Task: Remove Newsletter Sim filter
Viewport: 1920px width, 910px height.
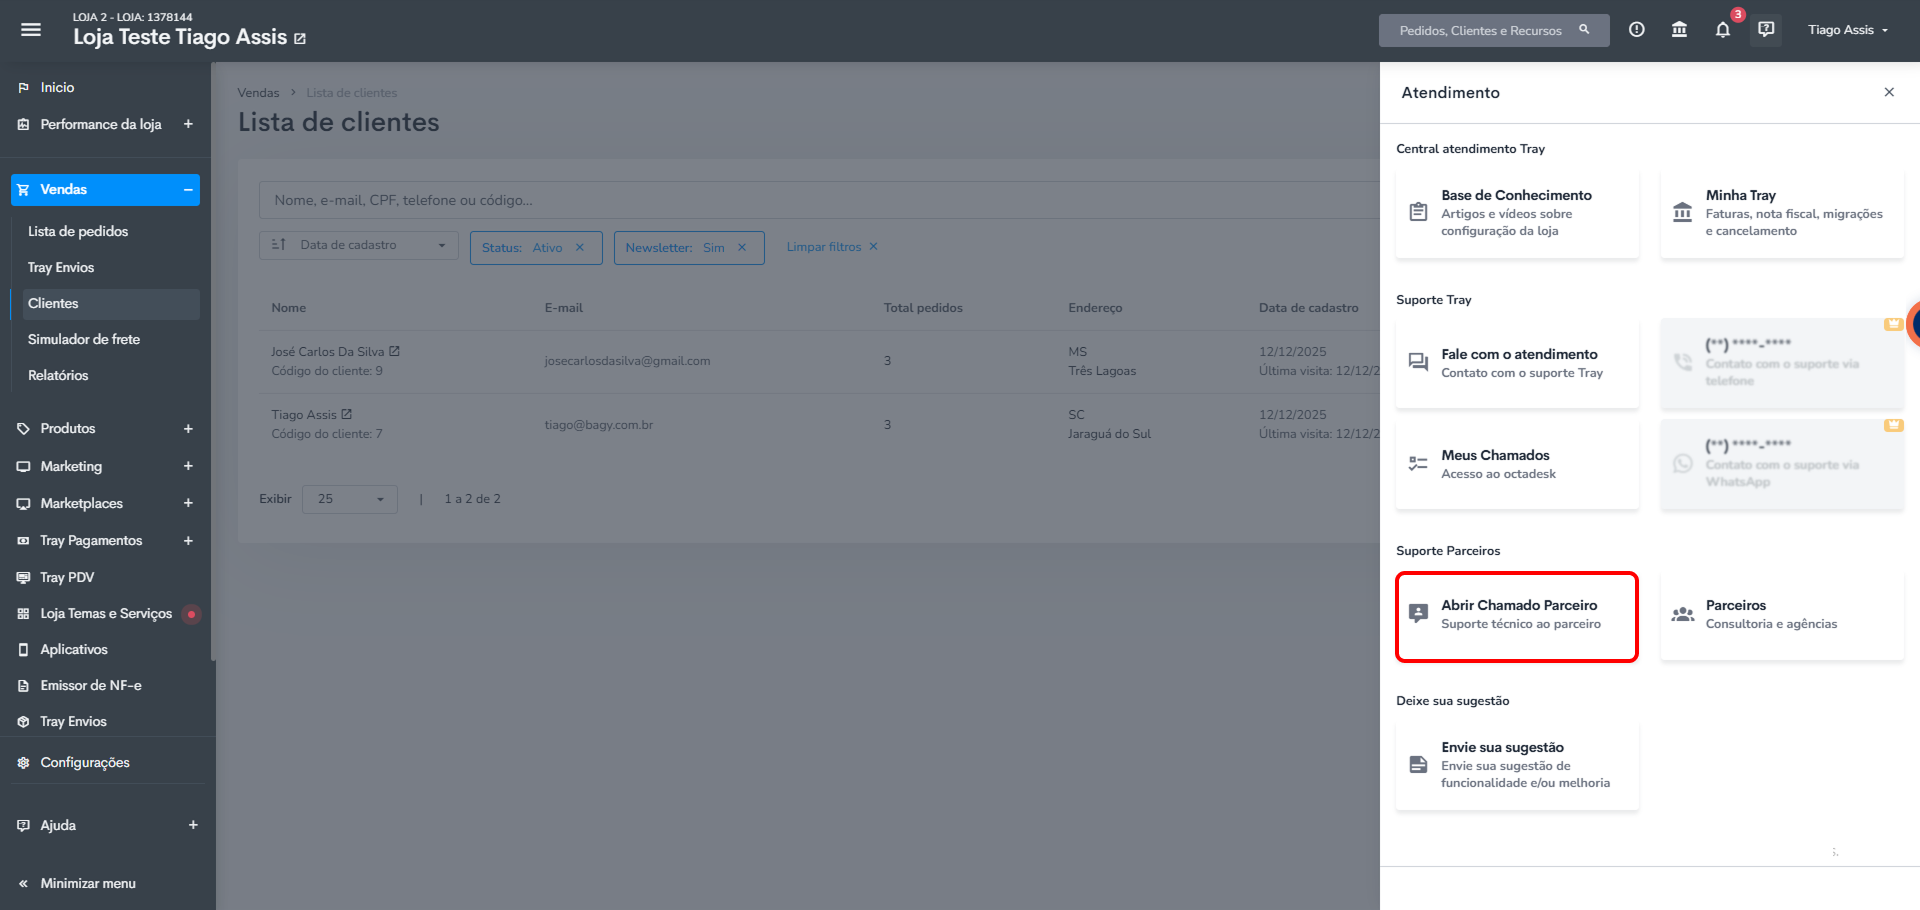Action: [742, 248]
